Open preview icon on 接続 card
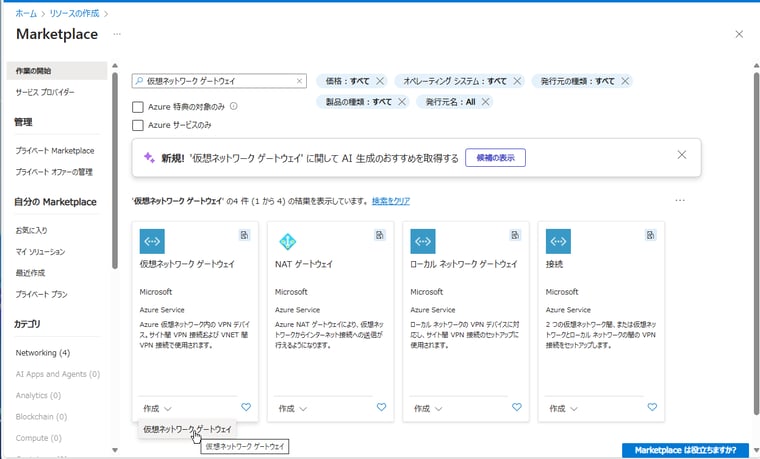 coord(650,235)
